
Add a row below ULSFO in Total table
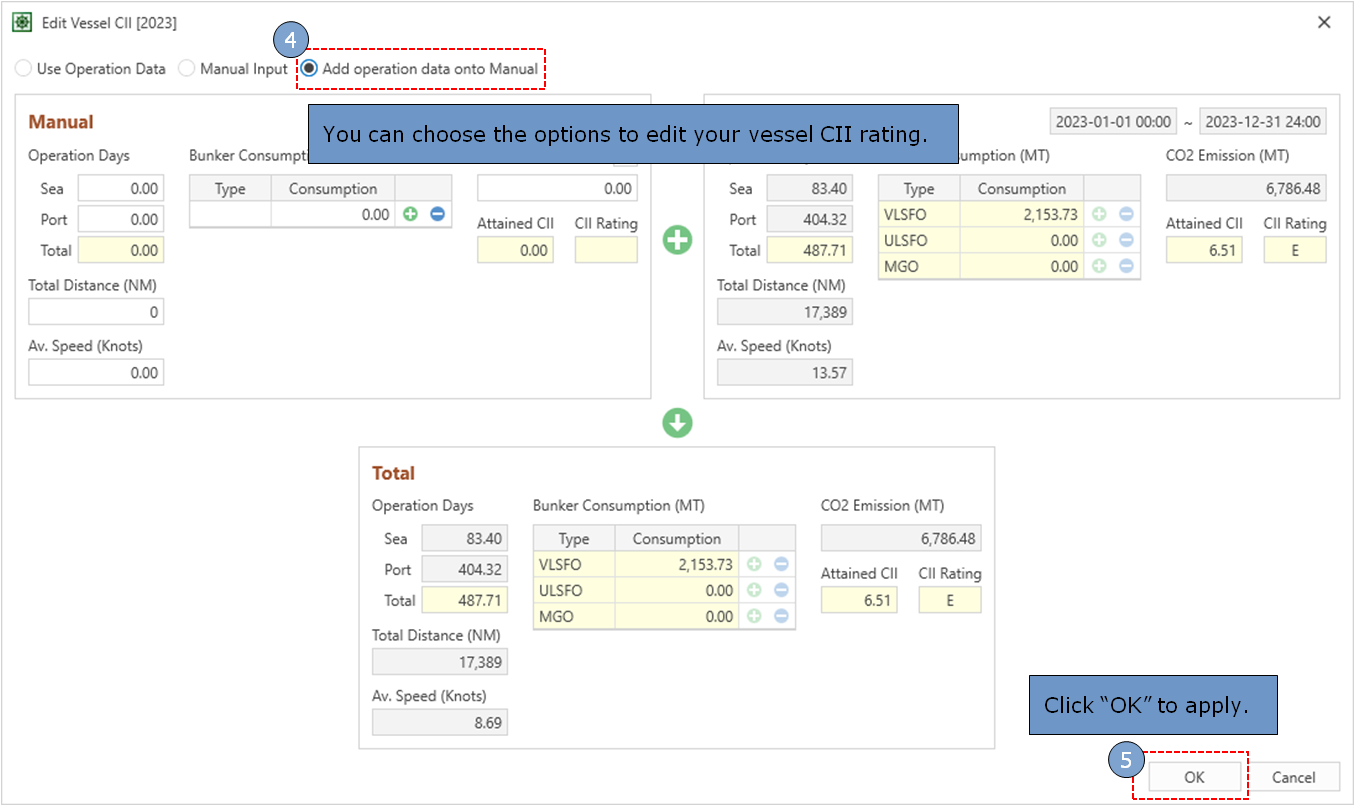tap(754, 590)
